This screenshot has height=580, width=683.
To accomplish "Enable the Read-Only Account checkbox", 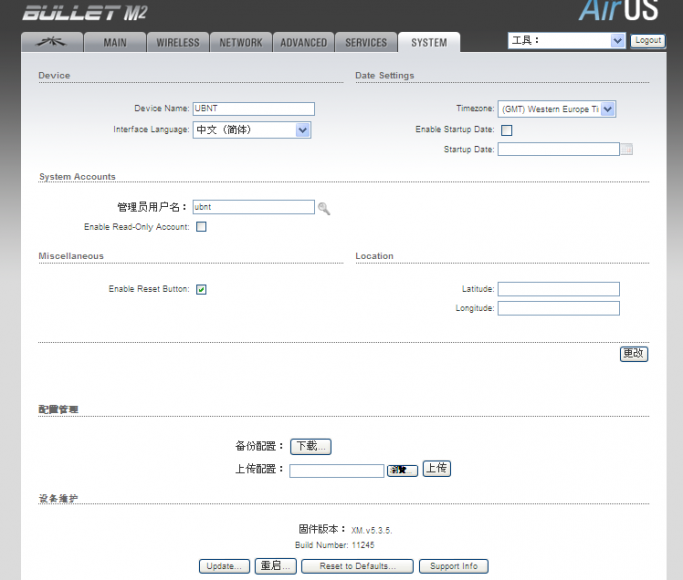I will (201, 227).
